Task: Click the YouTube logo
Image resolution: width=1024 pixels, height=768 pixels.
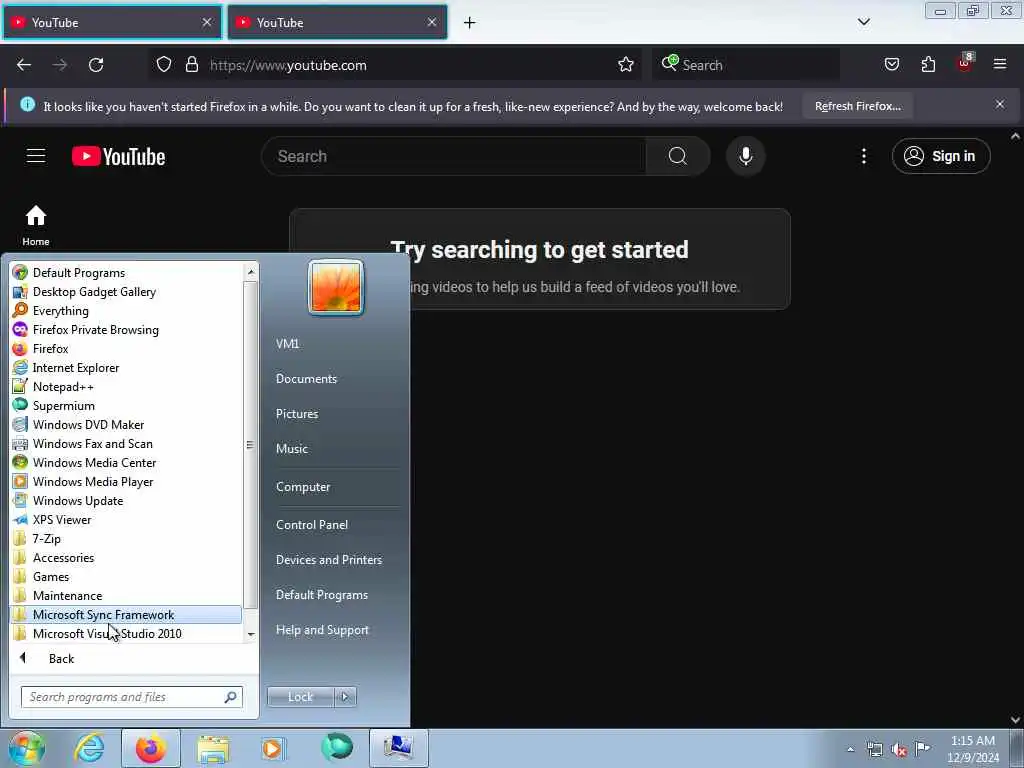Action: coord(118,156)
